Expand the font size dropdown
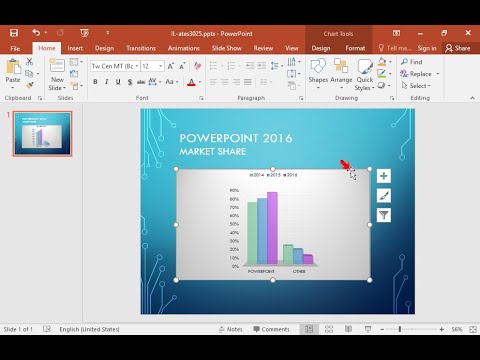This screenshot has height=360, width=480. 161,66
